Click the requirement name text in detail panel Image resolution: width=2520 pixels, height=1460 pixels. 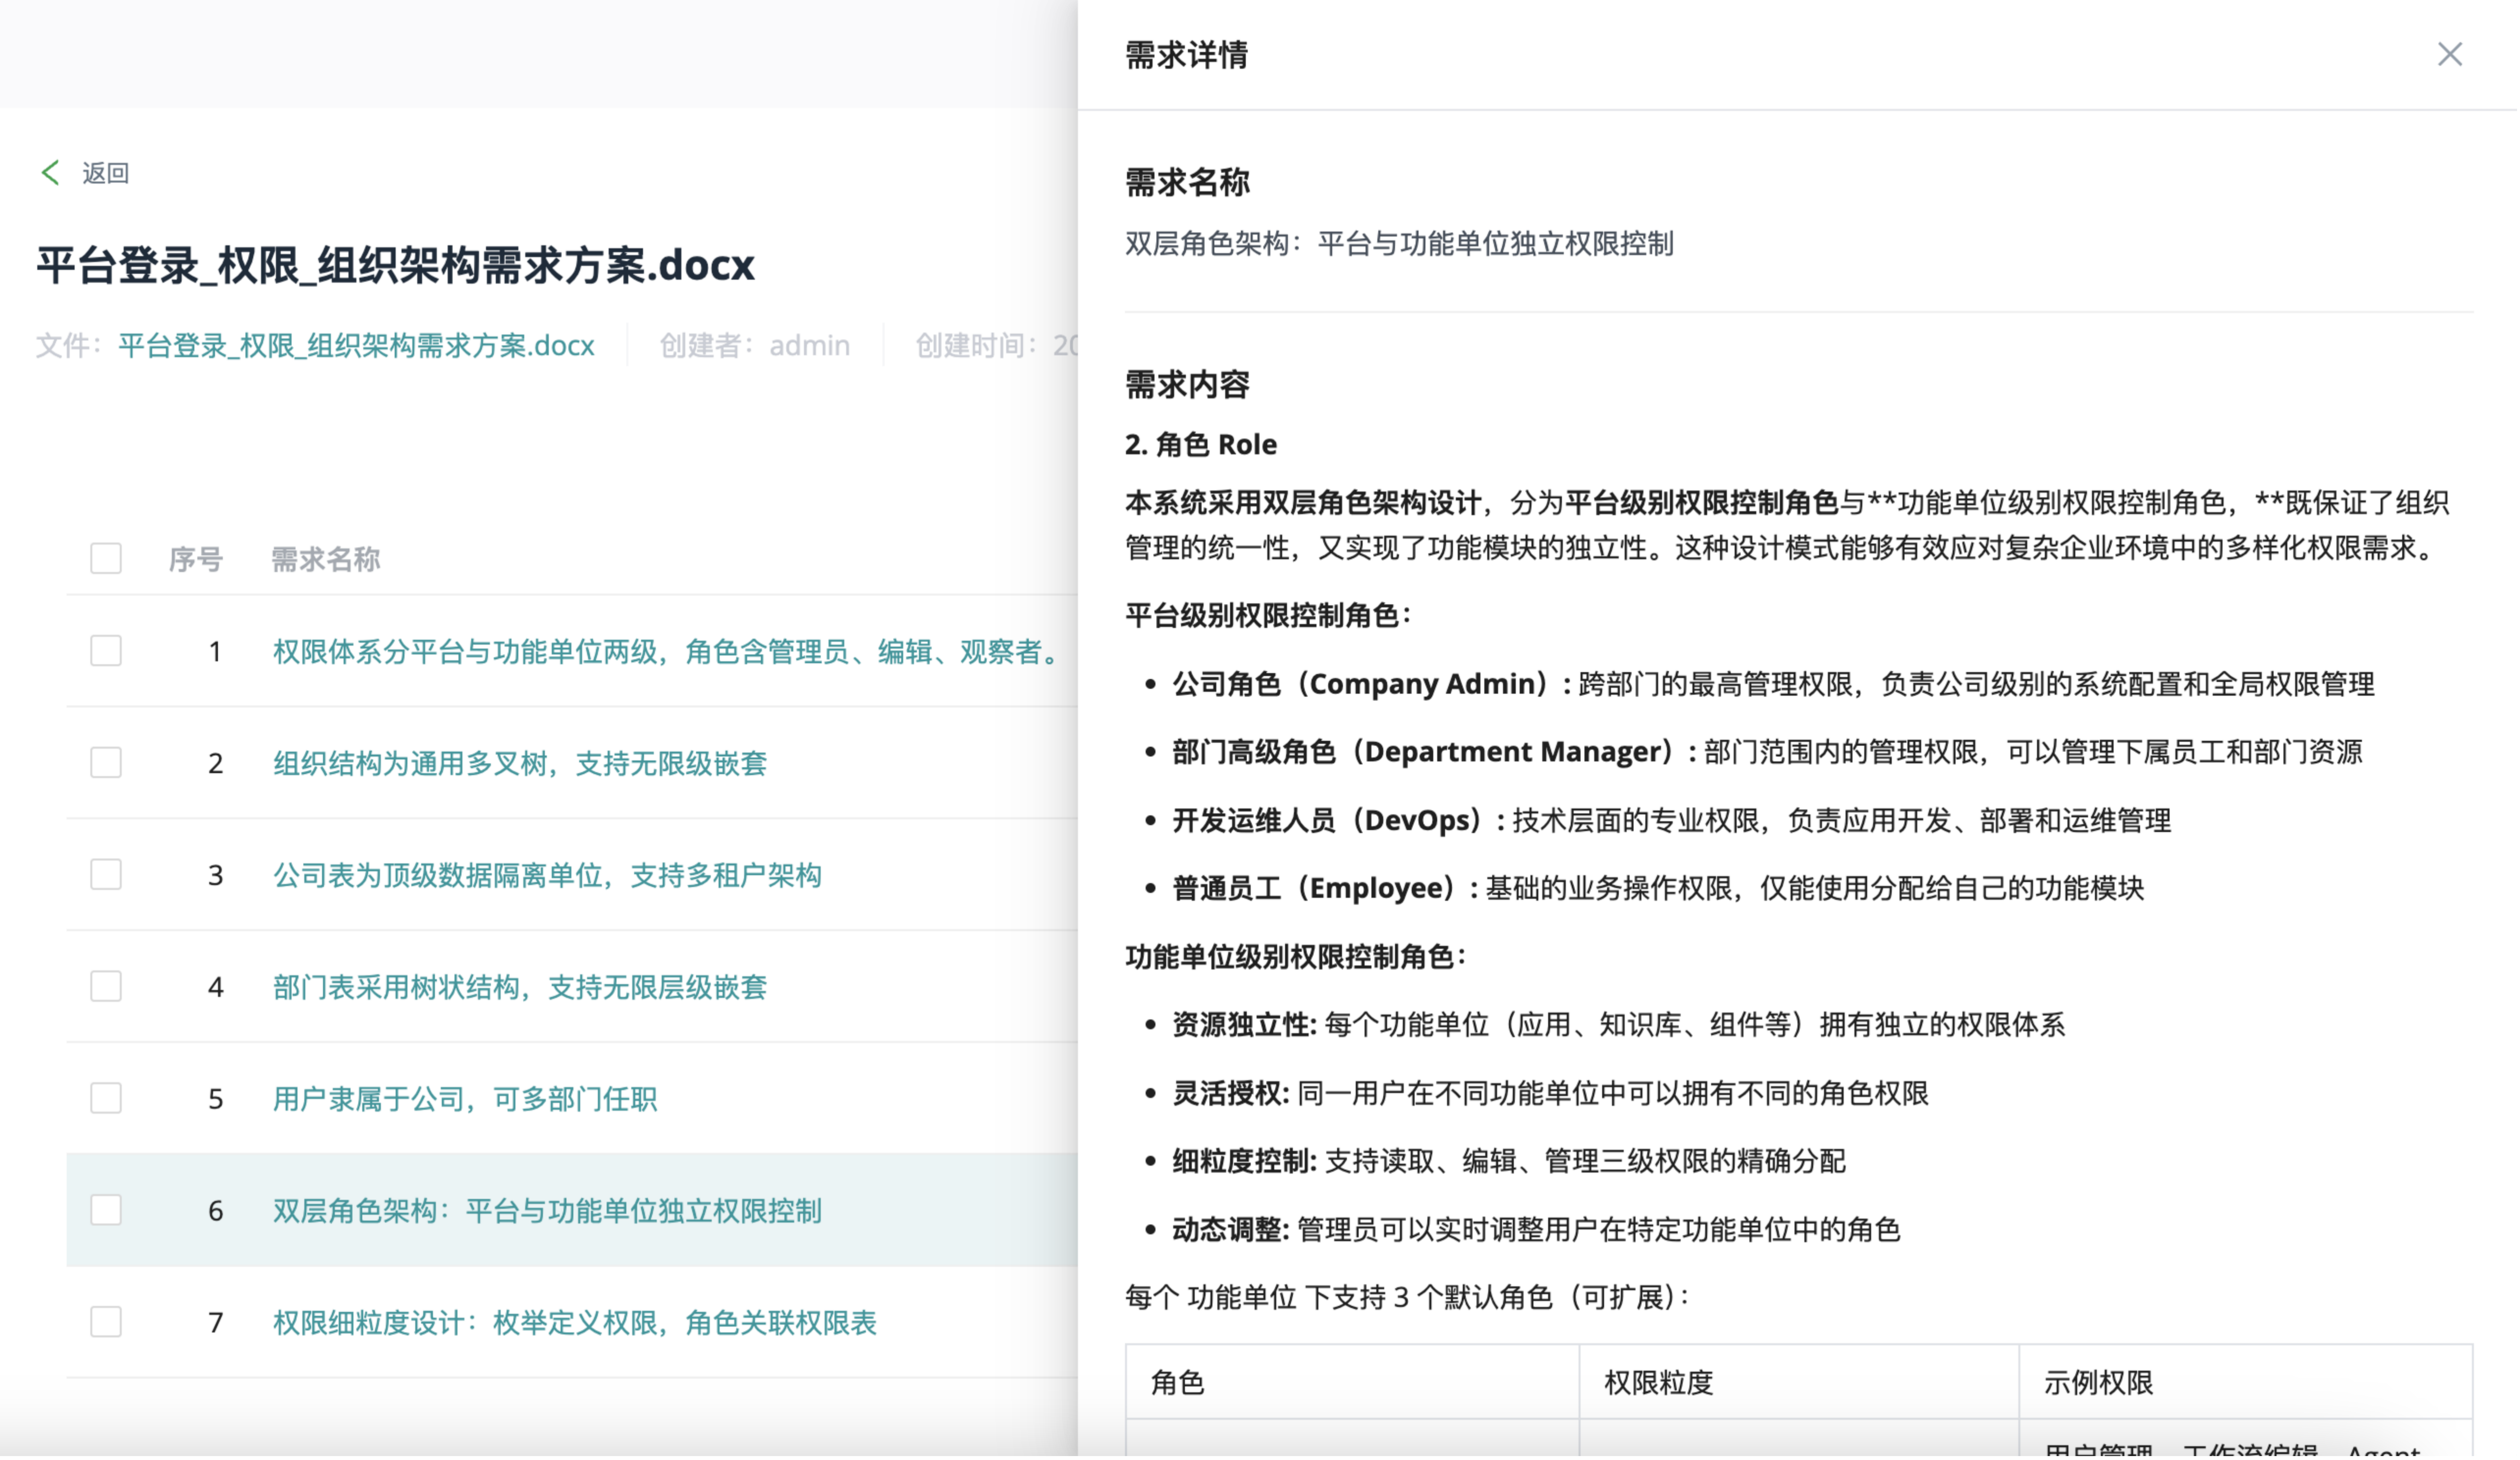[x=1399, y=244]
